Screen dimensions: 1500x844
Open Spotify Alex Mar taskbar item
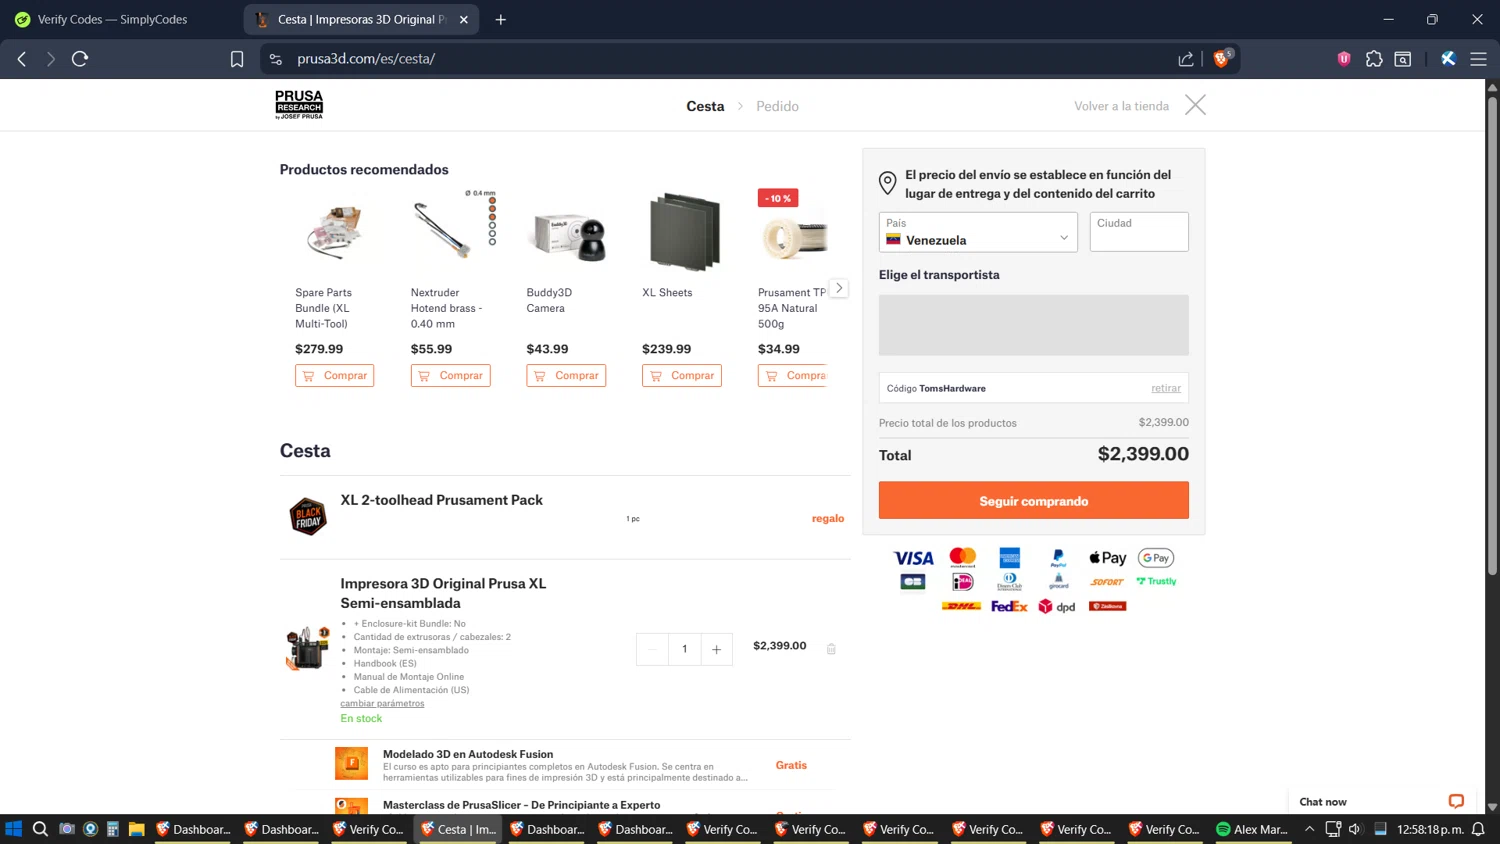pos(1252,829)
